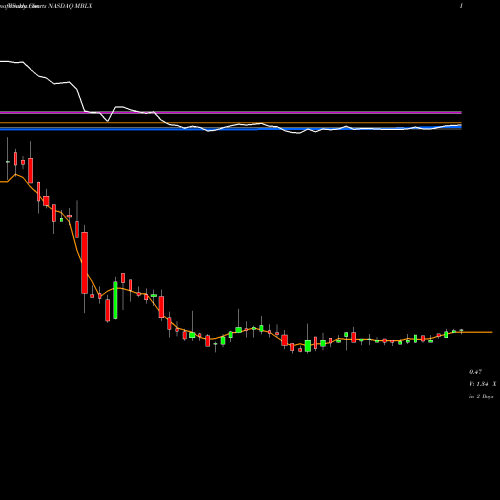Click the thick blue horizontal band
This screenshot has width=500, height=500.
click(231, 128)
